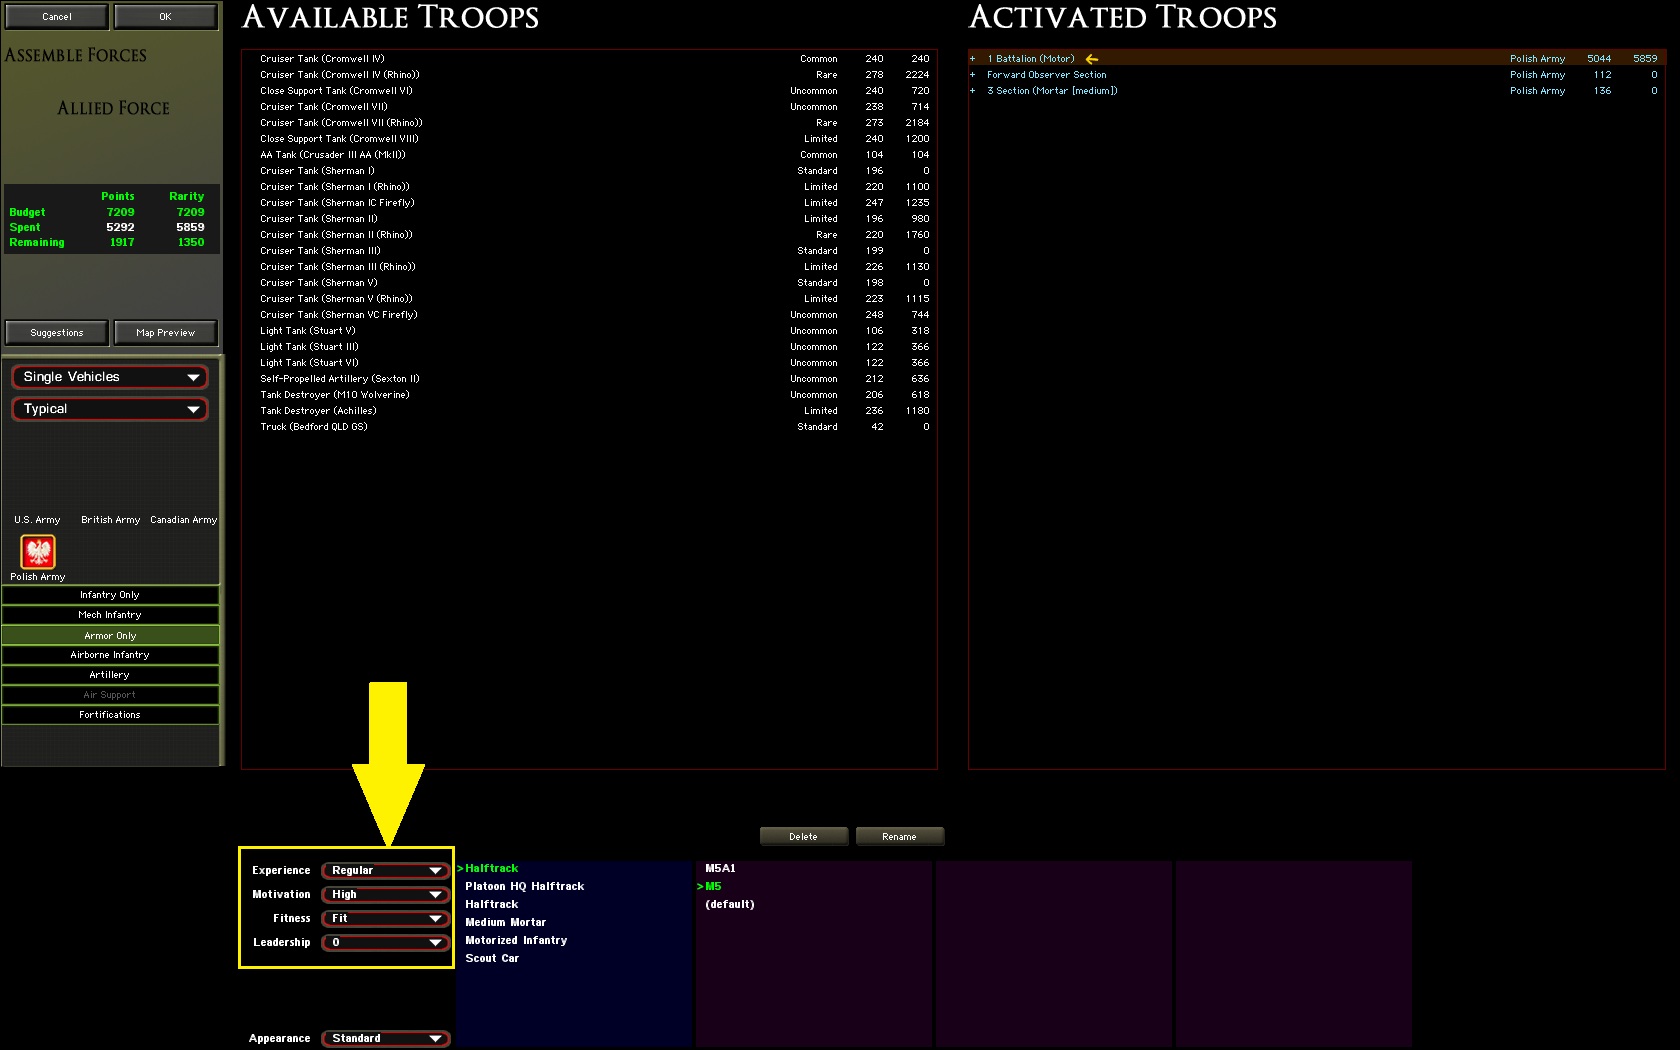Image resolution: width=1680 pixels, height=1050 pixels.
Task: Click the OK button
Action: (x=165, y=16)
